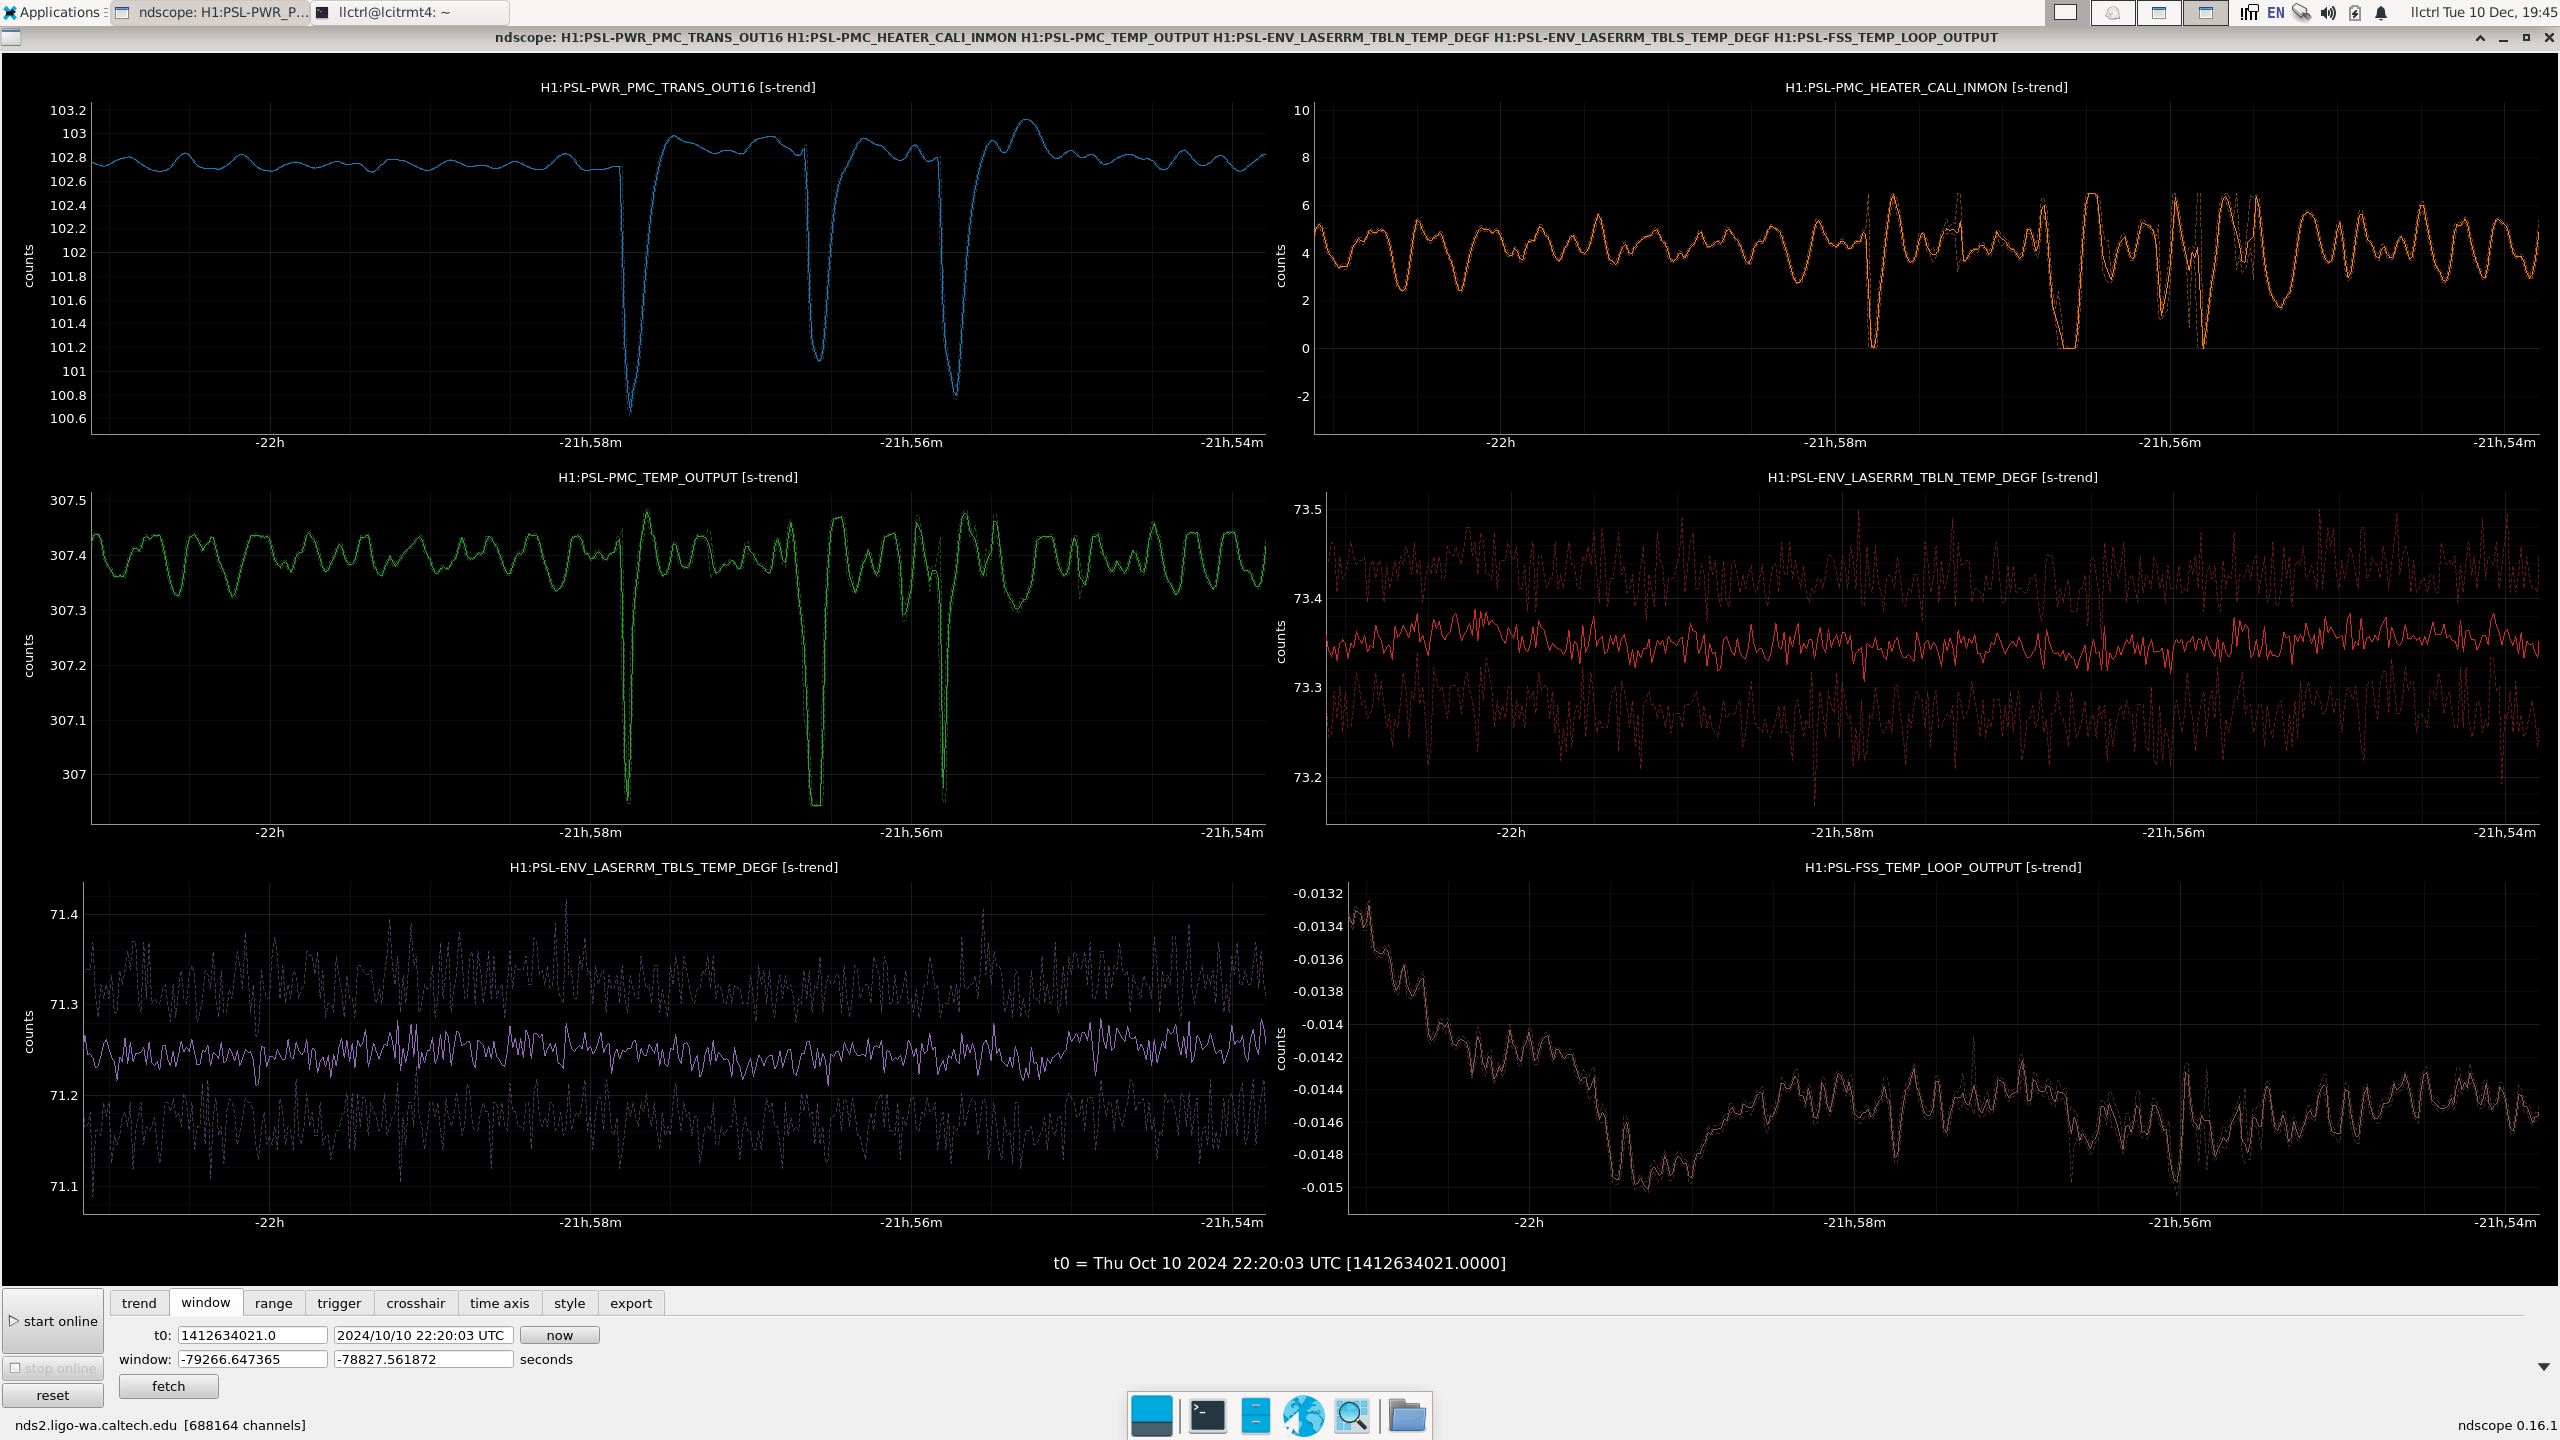Viewport: 2560px width, 1440px height.
Task: Click the PMC_TRANS_OUT16 plot title
Action: click(678, 88)
